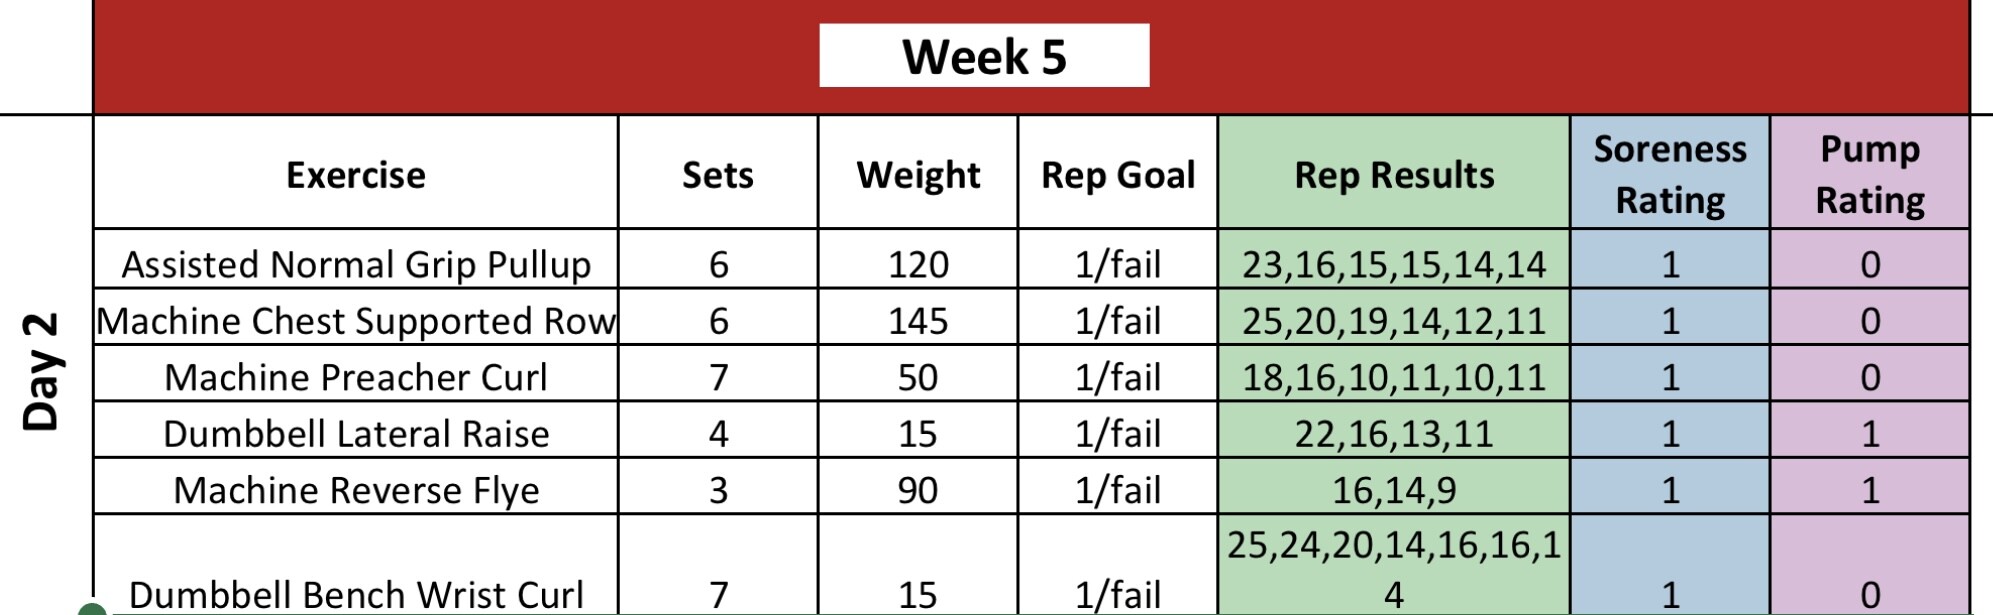The height and width of the screenshot is (615, 1993).
Task: Click the Pump Rating header cell
Action: 1870,174
